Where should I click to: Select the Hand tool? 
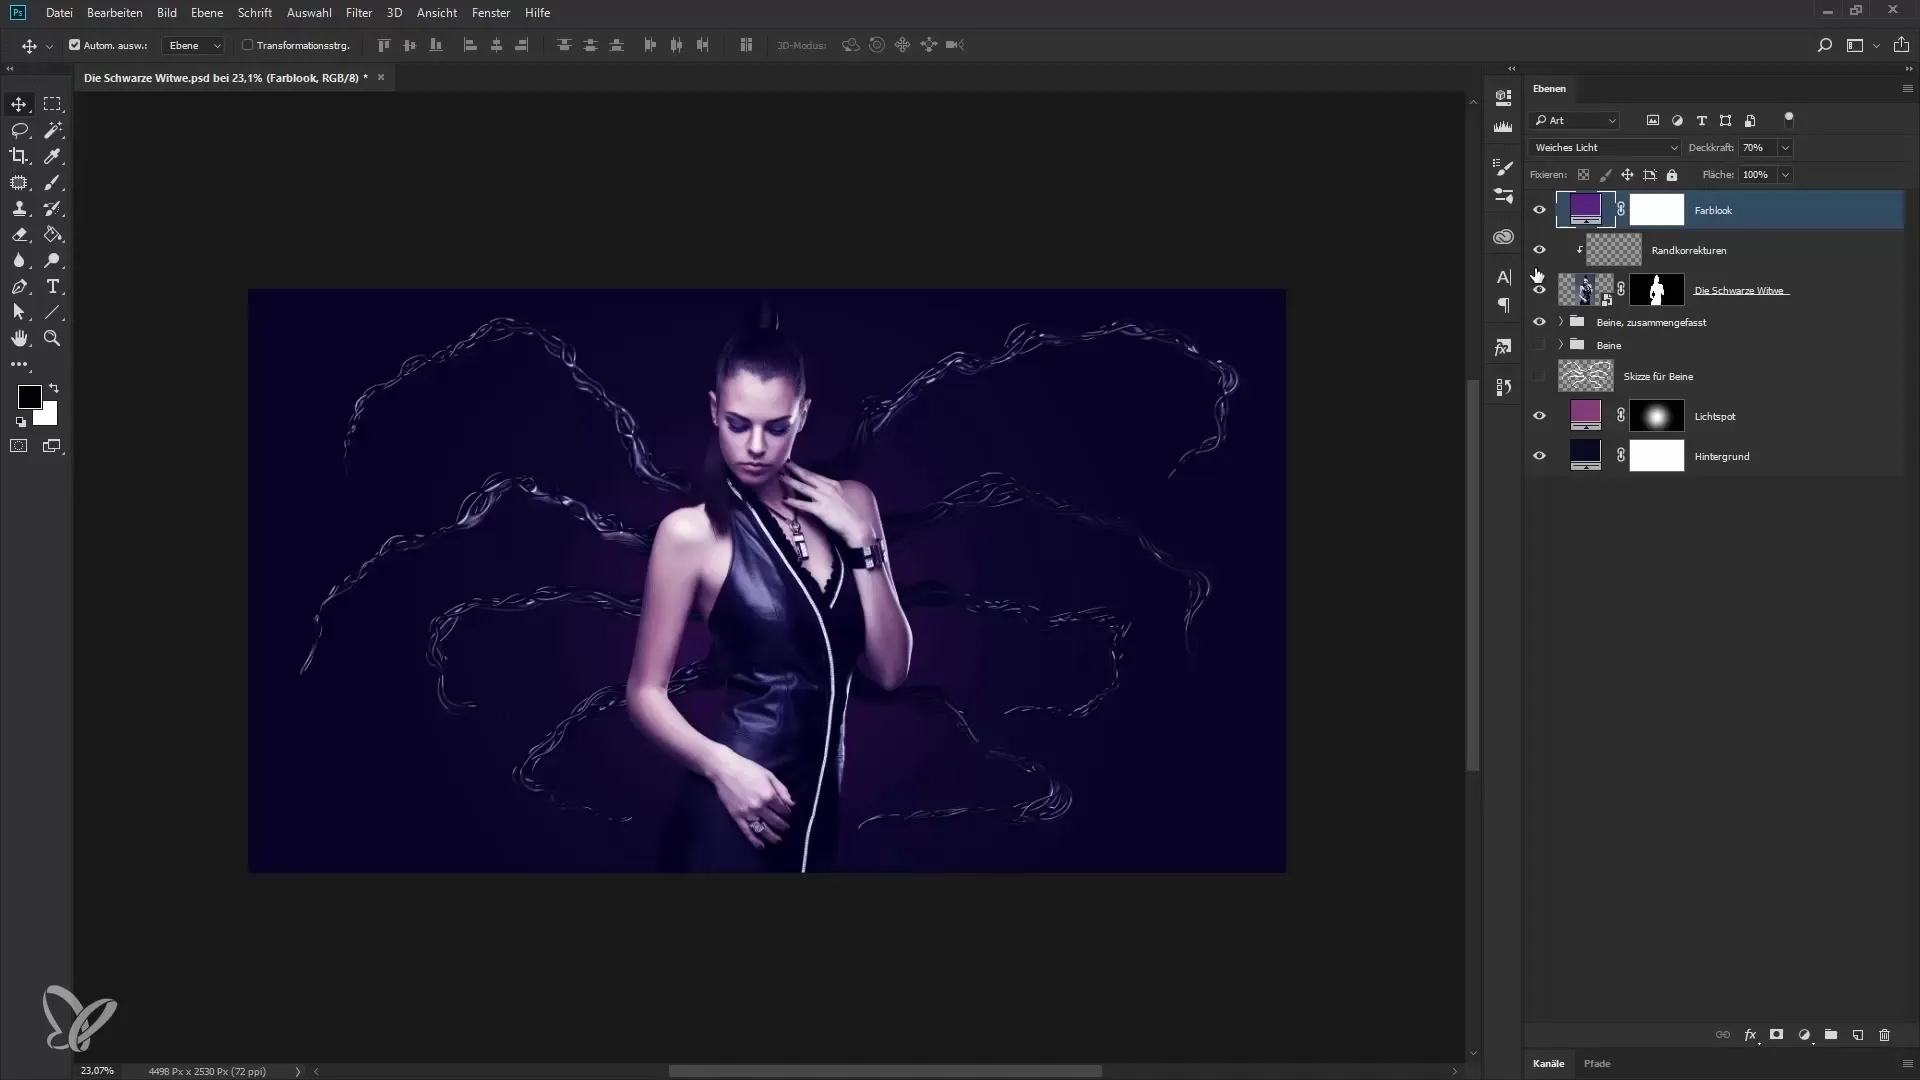[19, 338]
